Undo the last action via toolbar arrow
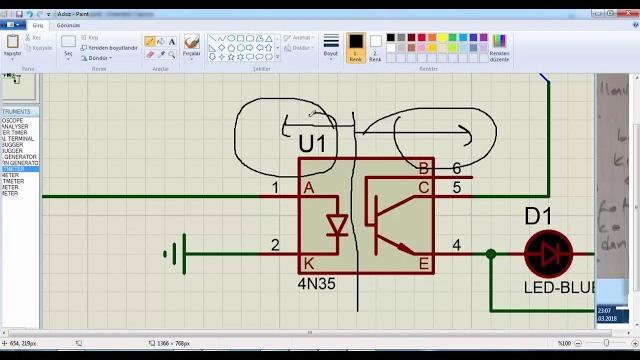Viewport: 640px width, 360px height. (x=30, y=14)
